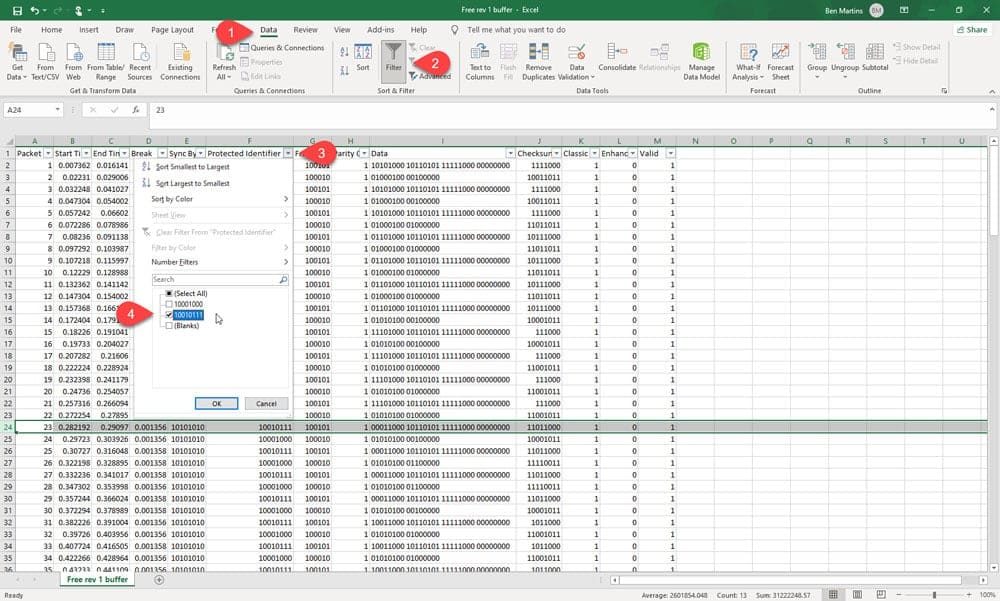Image resolution: width=1000 pixels, height=601 pixels.
Task: Click Data Validation icon
Action: (x=577, y=62)
